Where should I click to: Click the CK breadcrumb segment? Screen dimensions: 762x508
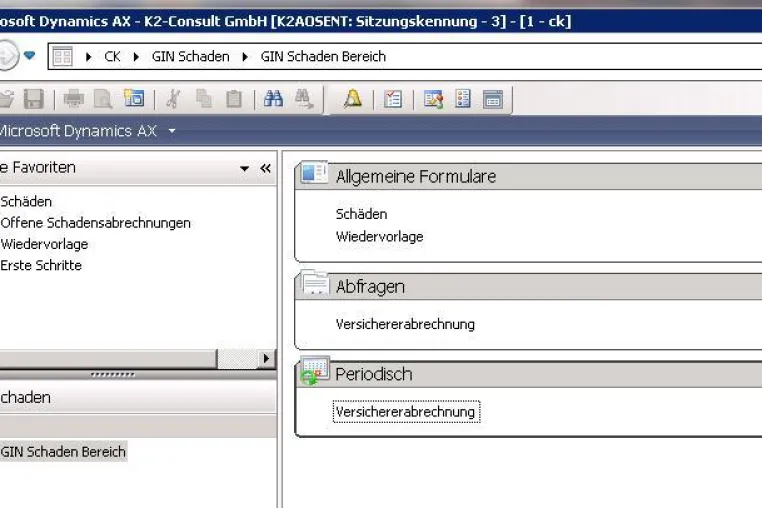(112, 57)
